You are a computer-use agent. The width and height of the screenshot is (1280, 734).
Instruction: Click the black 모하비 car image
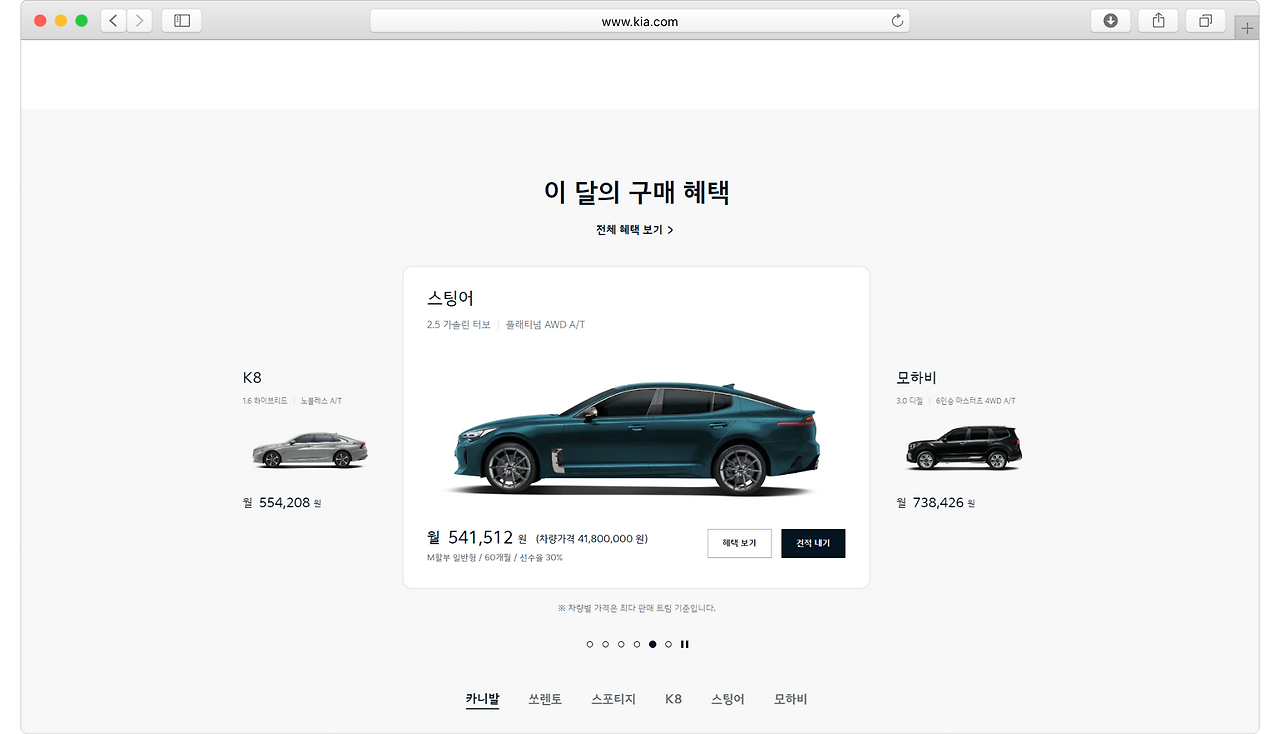point(964,448)
